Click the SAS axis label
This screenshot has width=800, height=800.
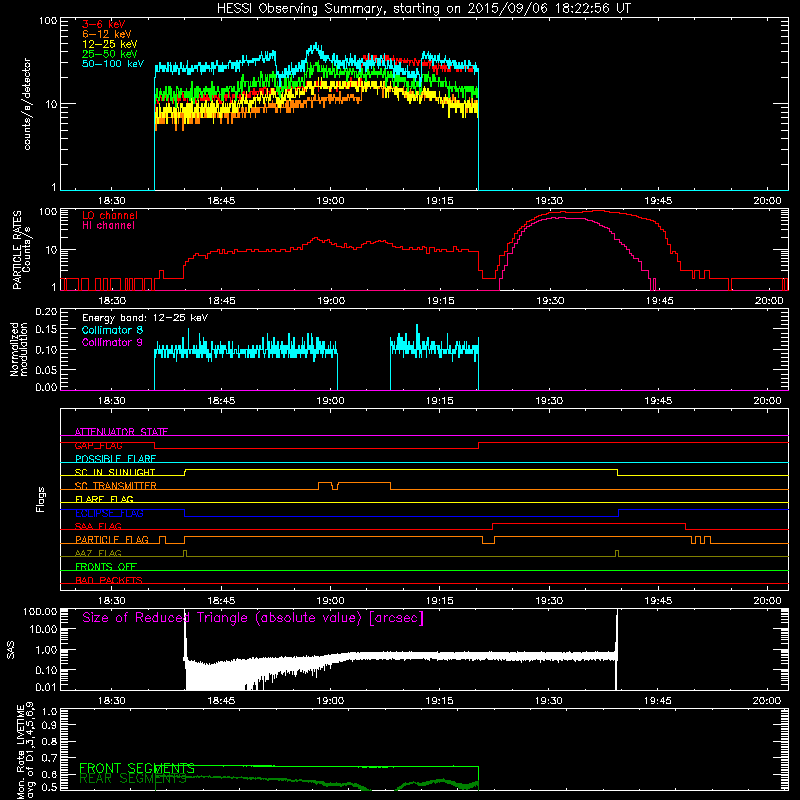click(11, 650)
